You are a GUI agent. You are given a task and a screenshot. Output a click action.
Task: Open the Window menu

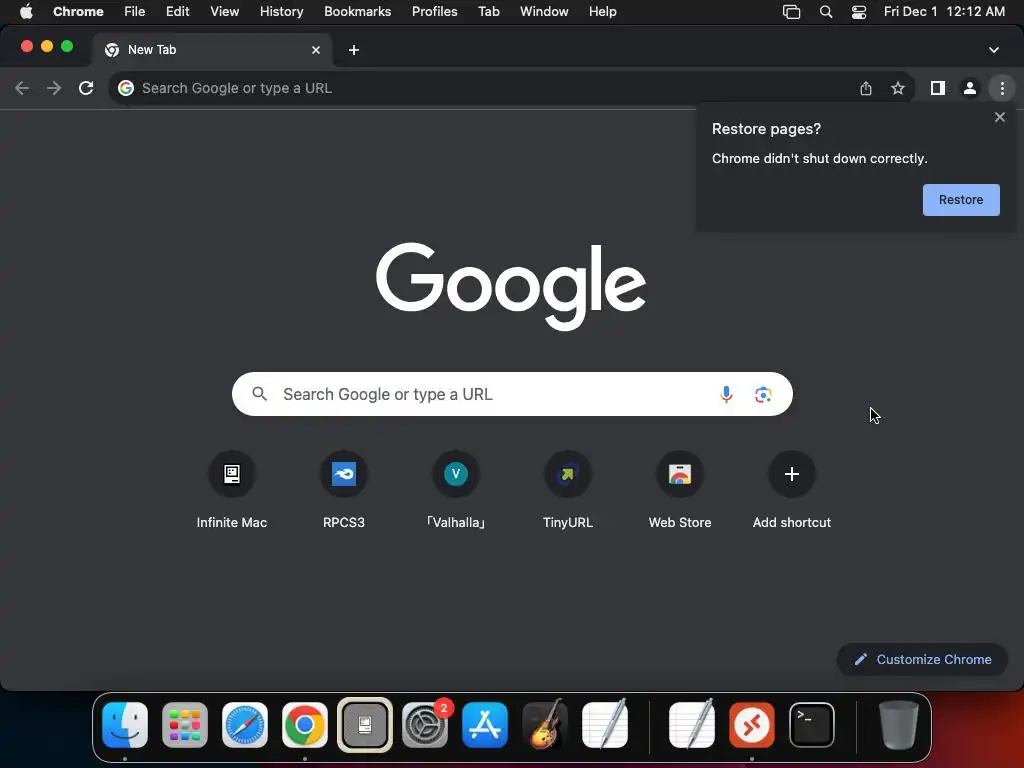pyautogui.click(x=544, y=12)
